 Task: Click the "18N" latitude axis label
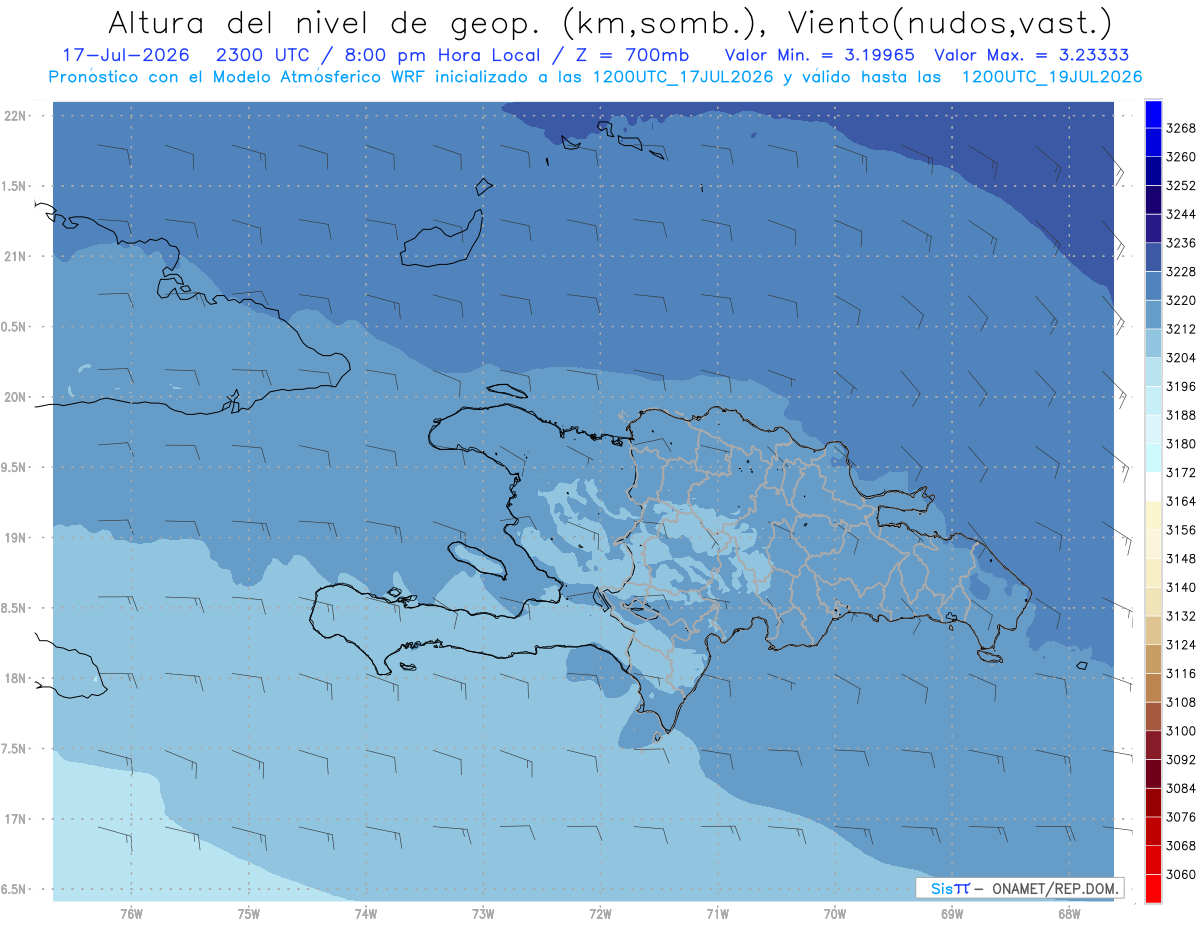point(15,678)
